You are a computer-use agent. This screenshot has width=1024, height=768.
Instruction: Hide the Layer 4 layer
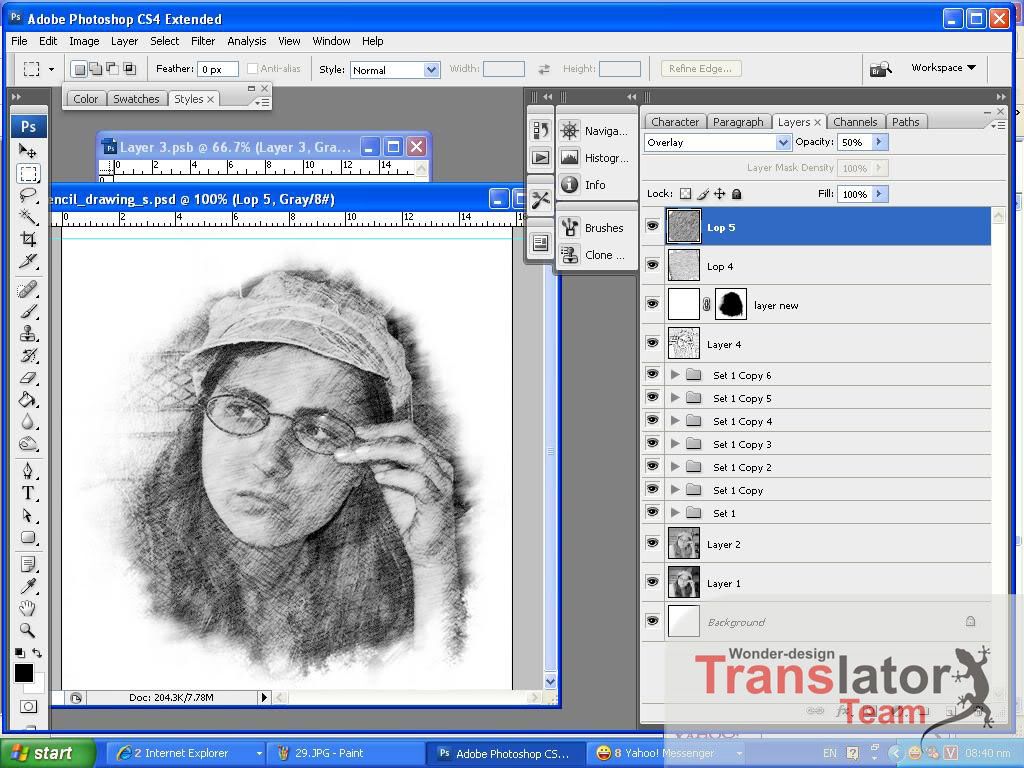pos(652,344)
